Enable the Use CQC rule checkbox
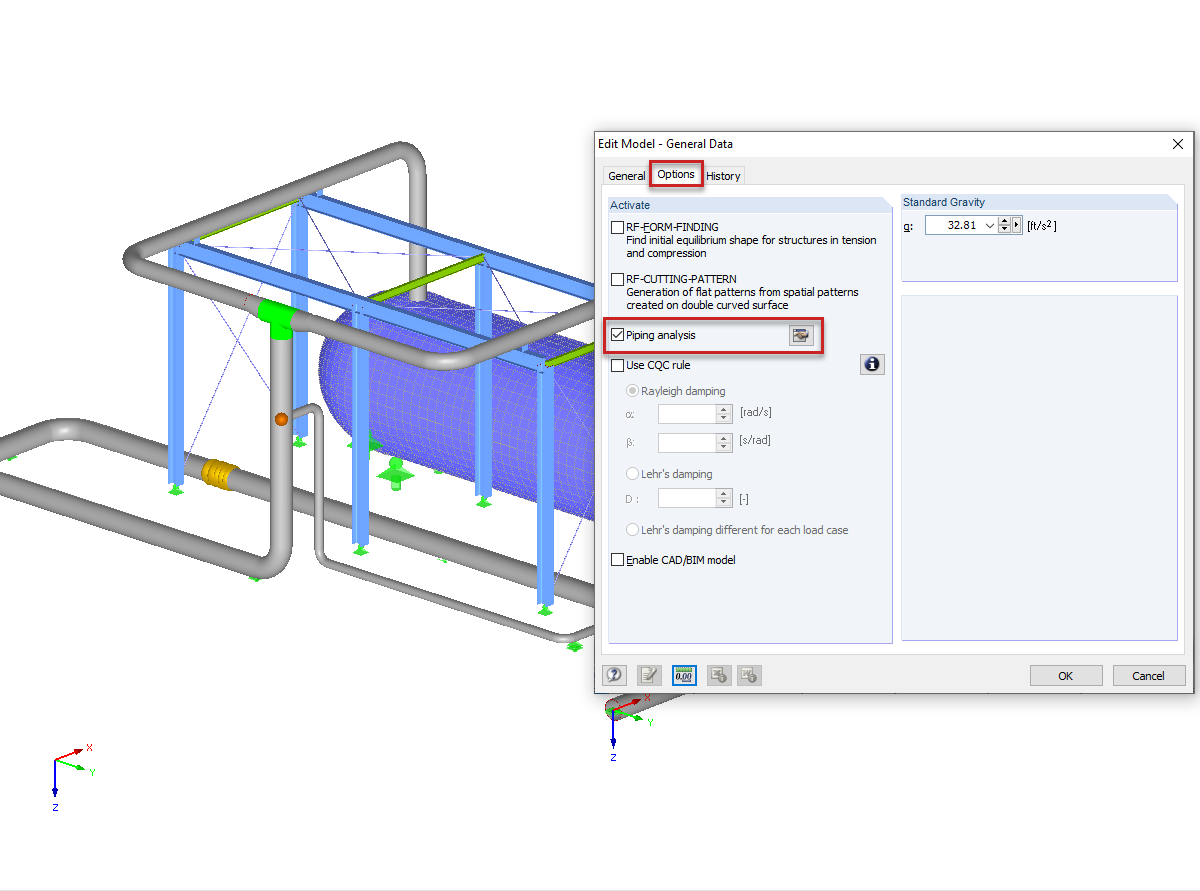The width and height of the screenshot is (1200, 891). tap(617, 365)
